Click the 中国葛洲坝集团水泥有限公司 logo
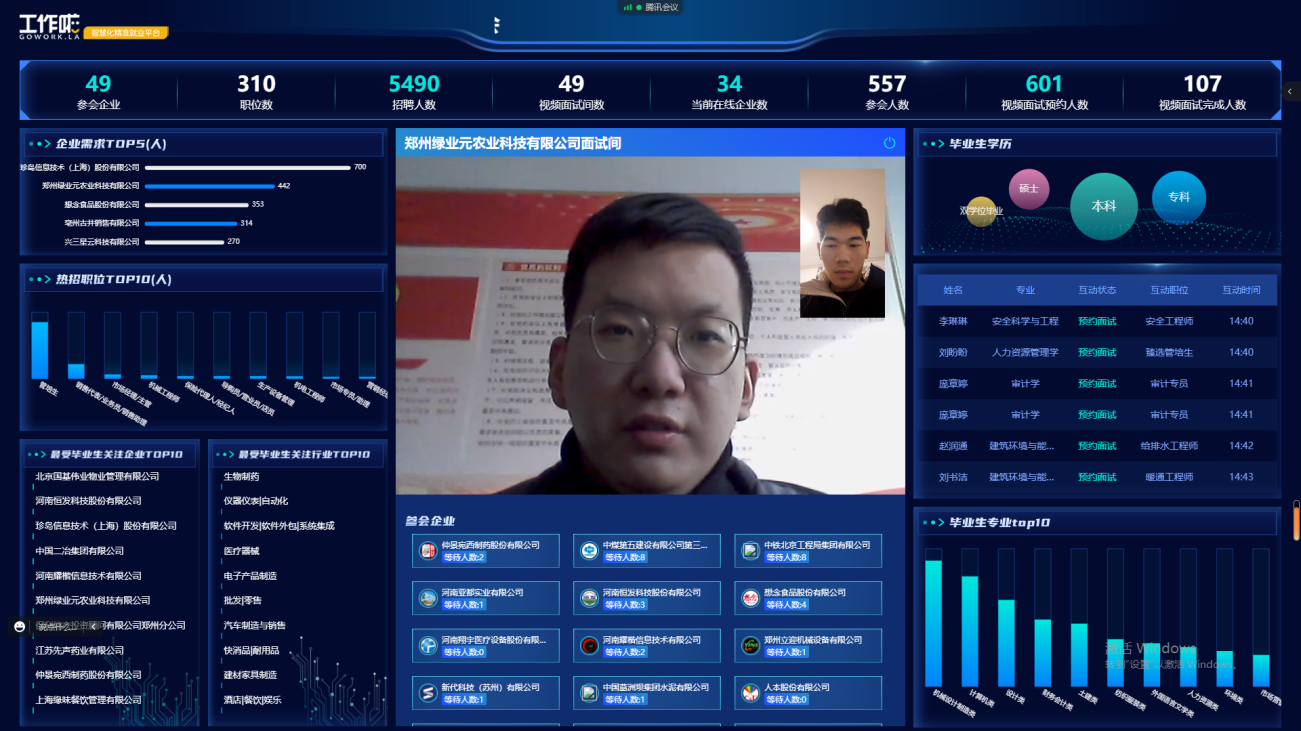1301x731 pixels. (x=589, y=693)
